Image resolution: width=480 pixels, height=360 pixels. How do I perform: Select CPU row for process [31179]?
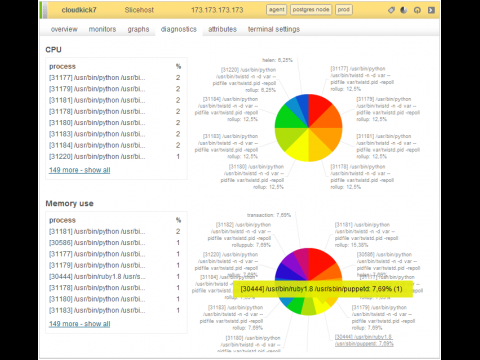(115, 89)
